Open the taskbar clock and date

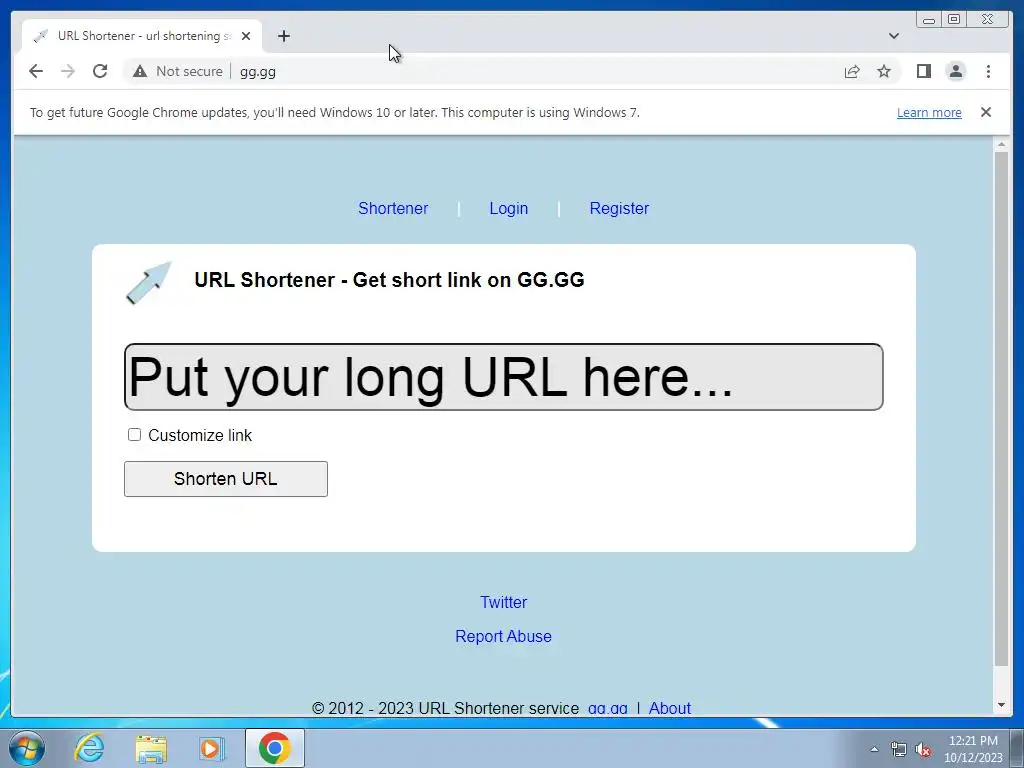(x=973, y=749)
